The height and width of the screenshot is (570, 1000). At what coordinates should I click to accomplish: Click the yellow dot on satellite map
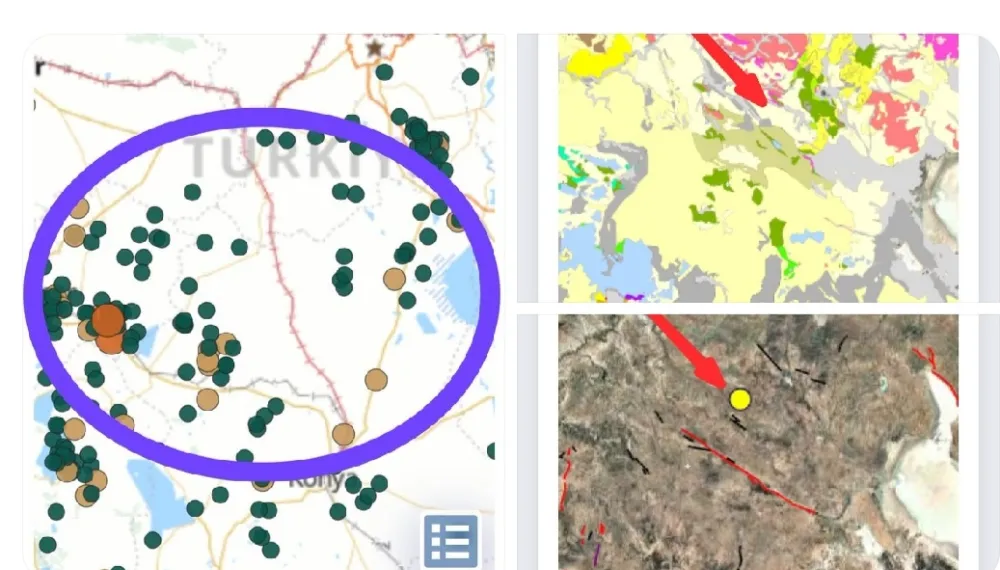[x=740, y=400]
